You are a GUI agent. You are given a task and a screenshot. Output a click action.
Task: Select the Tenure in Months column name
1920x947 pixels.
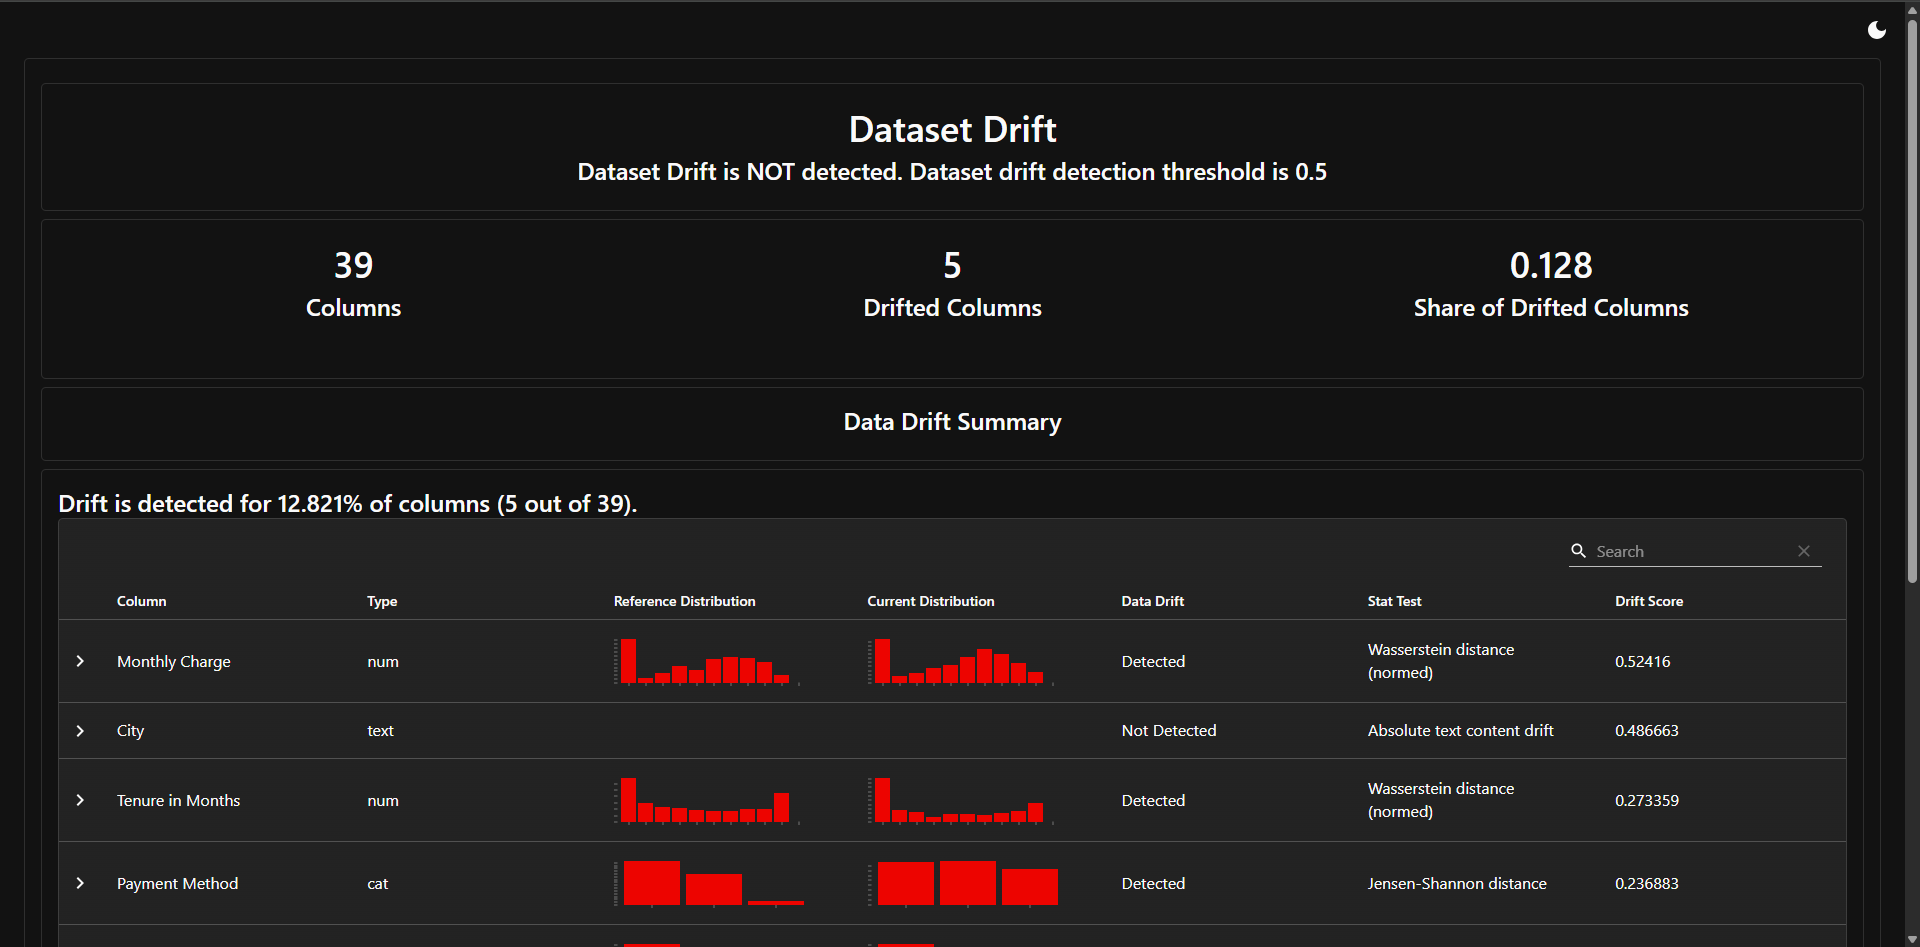(x=179, y=800)
